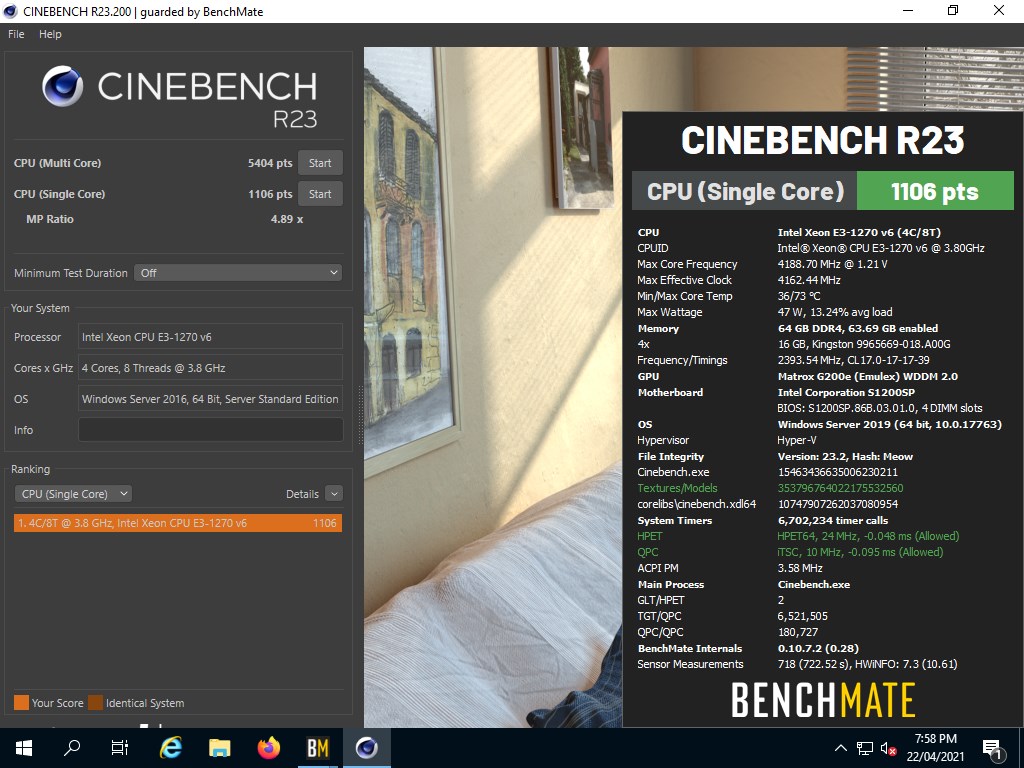Switch to BenchMate taskbar icon

(317, 748)
